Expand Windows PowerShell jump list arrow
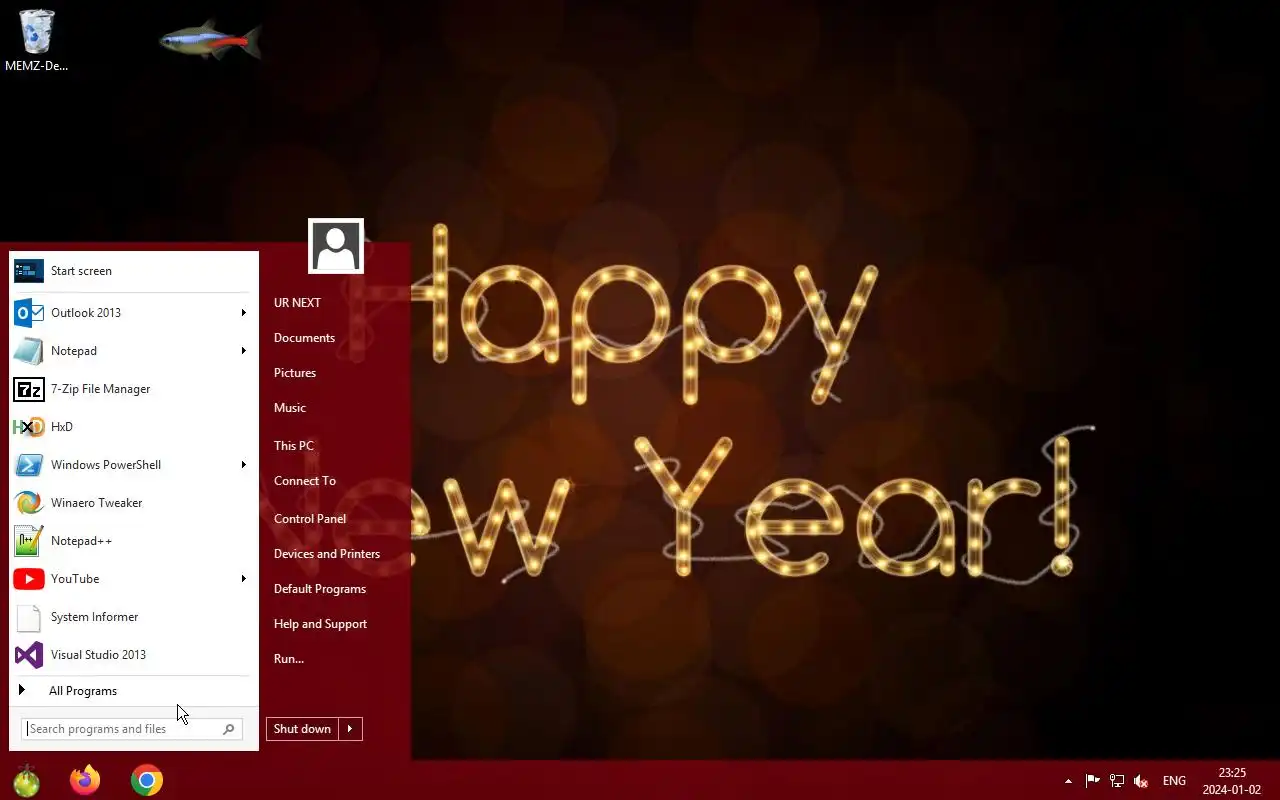This screenshot has height=800, width=1280. point(243,465)
